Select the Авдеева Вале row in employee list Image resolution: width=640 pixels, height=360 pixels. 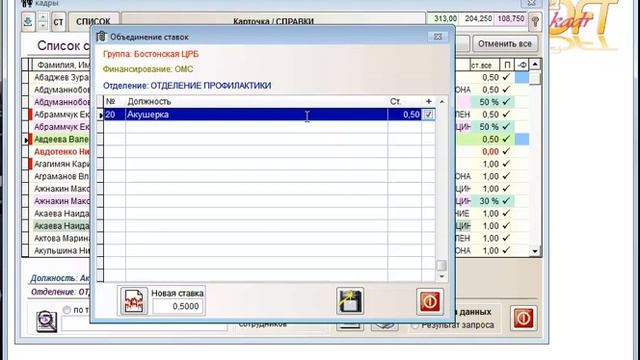[61, 139]
